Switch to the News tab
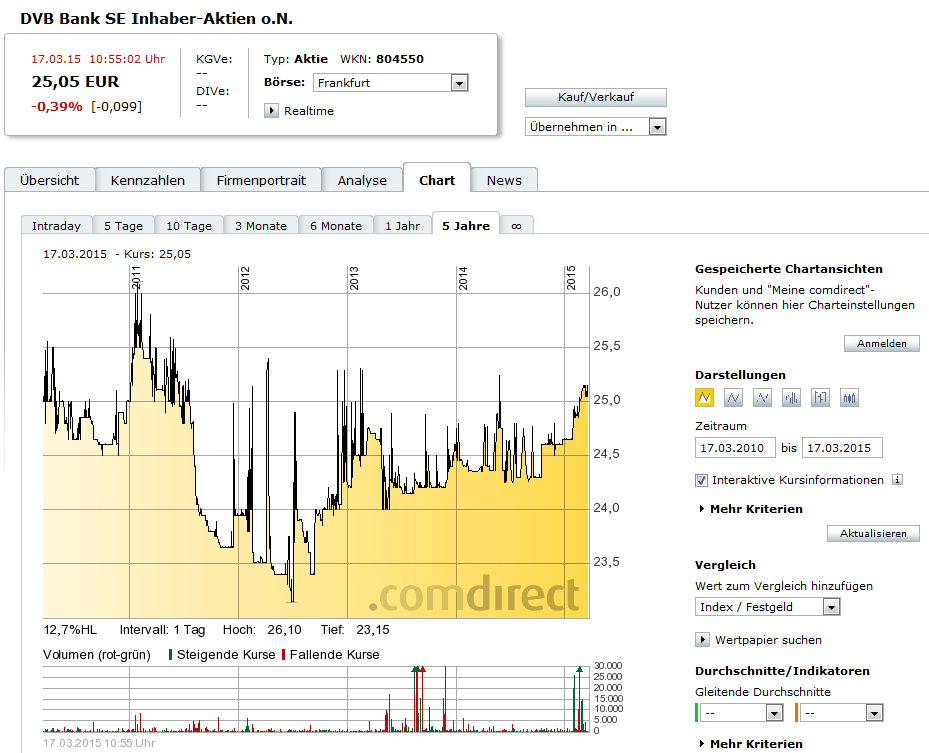 [x=504, y=180]
